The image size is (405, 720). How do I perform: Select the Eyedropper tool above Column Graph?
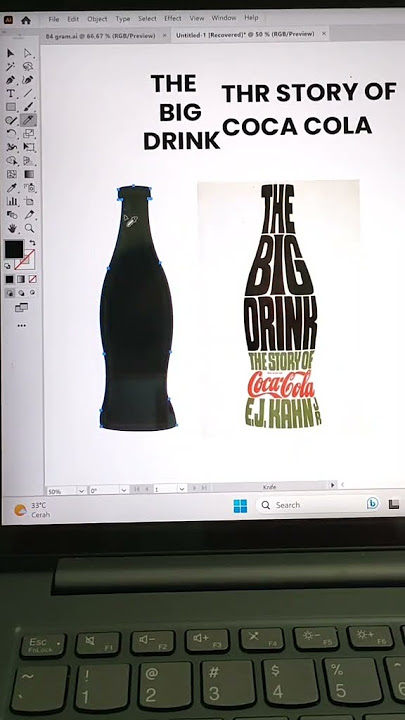(11, 187)
